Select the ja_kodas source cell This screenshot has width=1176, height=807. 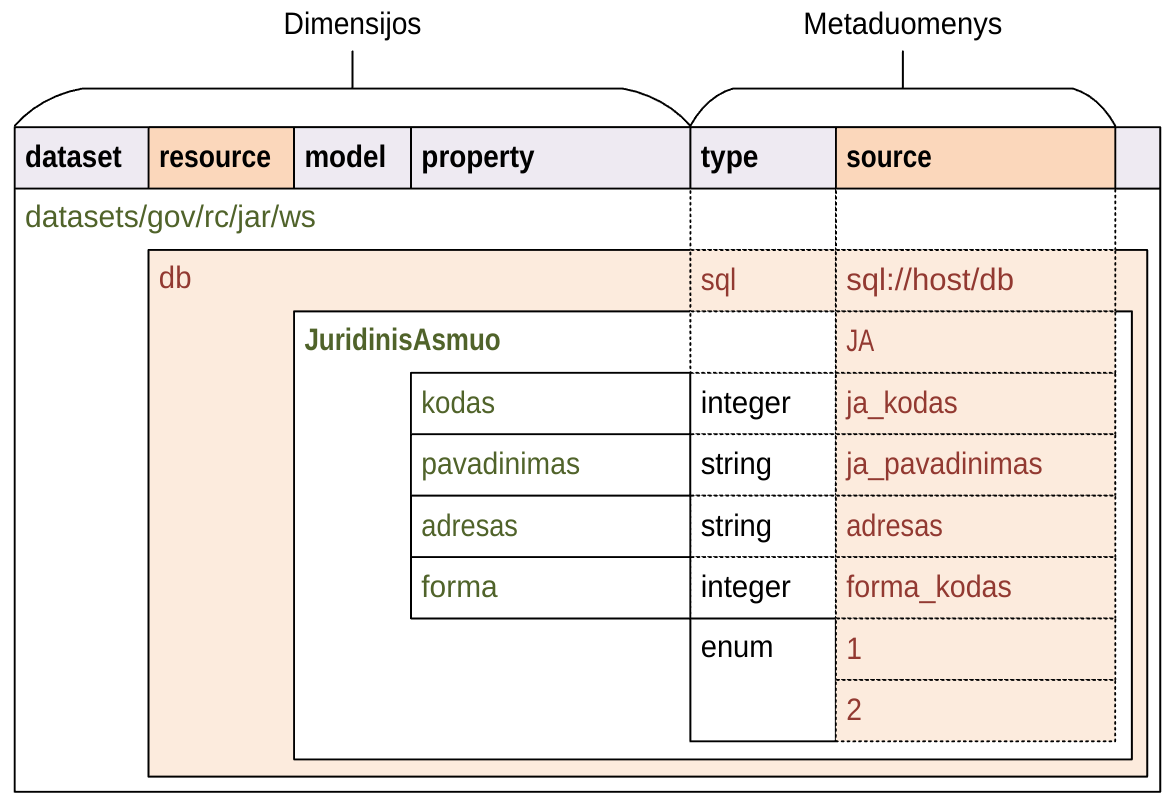click(x=902, y=403)
